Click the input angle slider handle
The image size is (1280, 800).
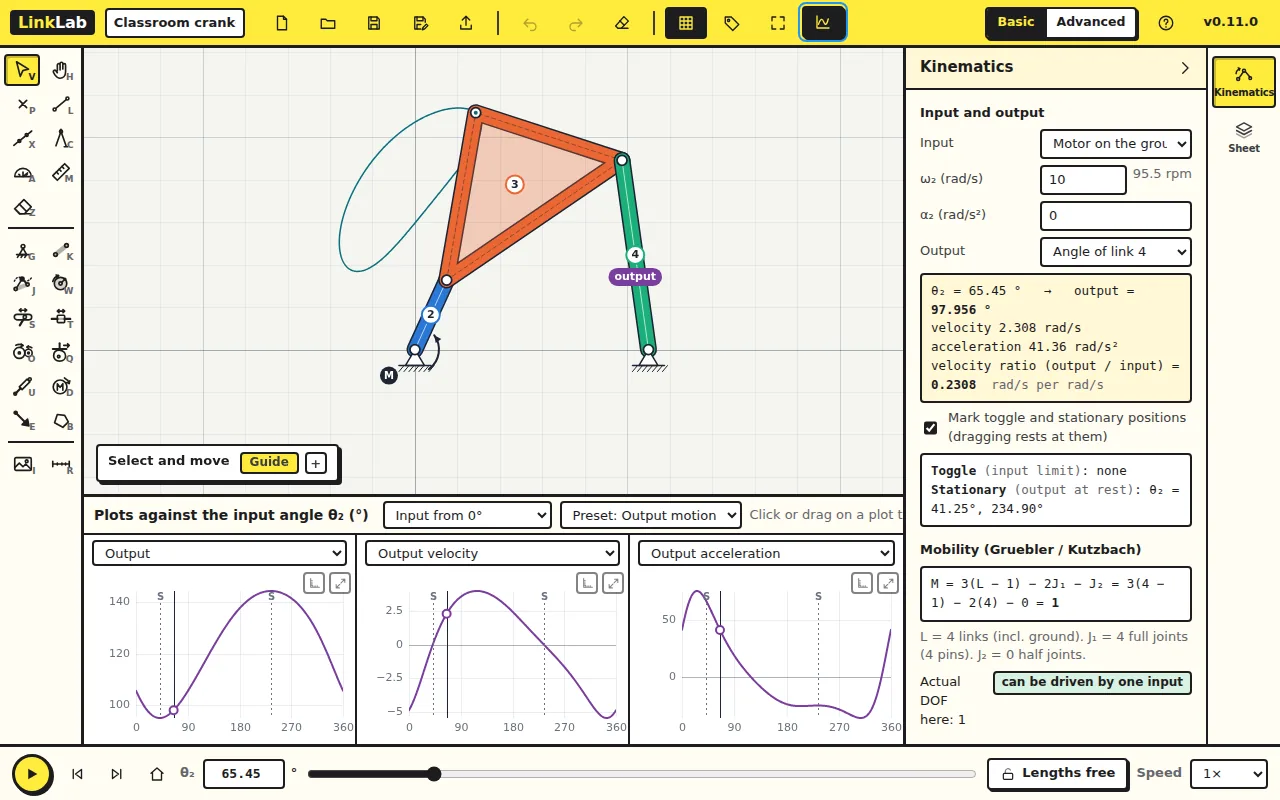pyautogui.click(x=434, y=774)
